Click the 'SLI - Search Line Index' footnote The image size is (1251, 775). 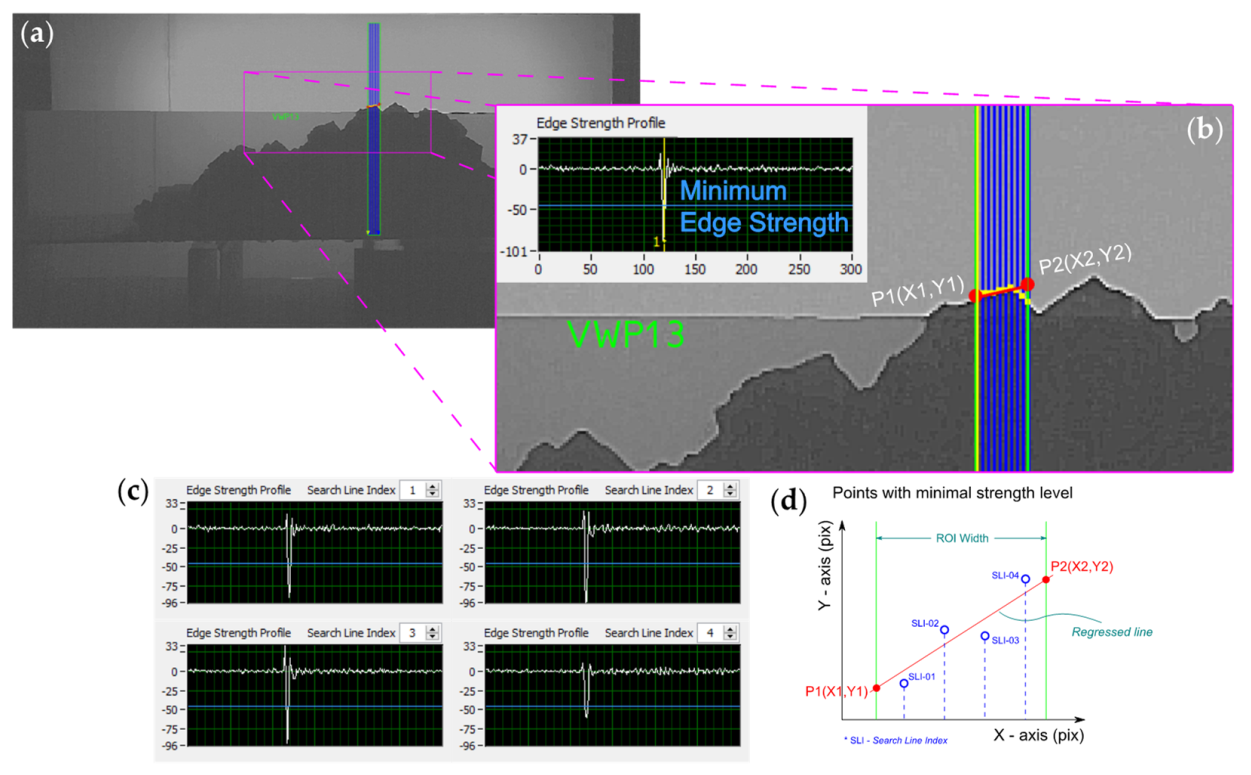tap(895, 740)
